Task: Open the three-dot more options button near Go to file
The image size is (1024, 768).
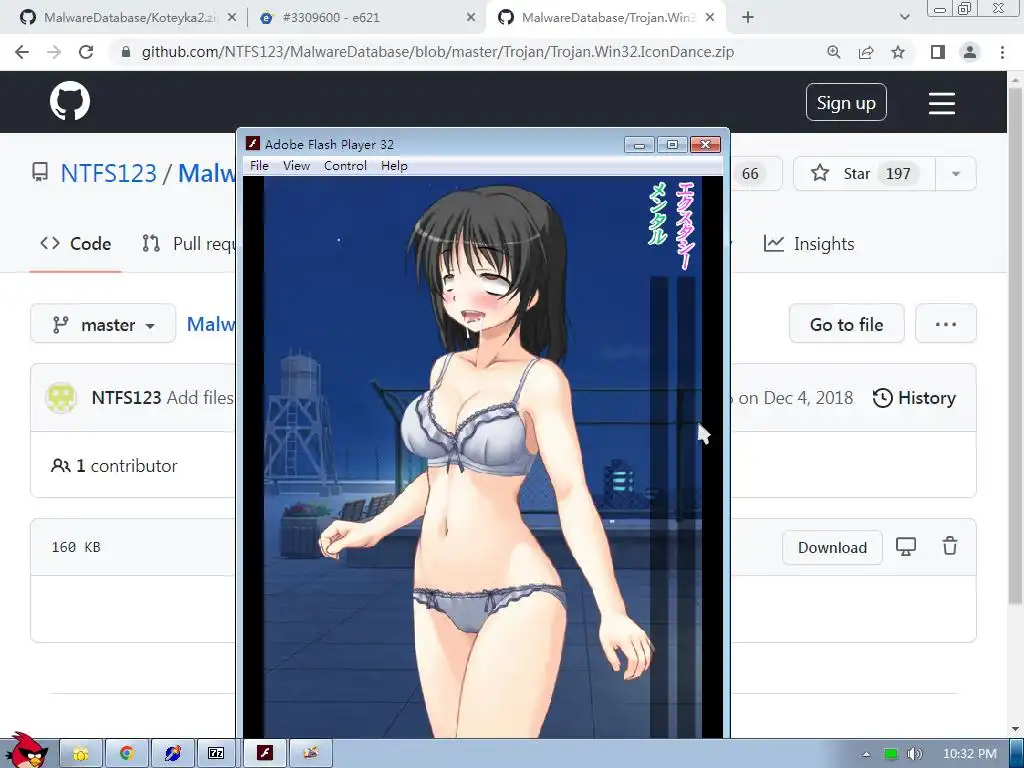Action: [946, 324]
